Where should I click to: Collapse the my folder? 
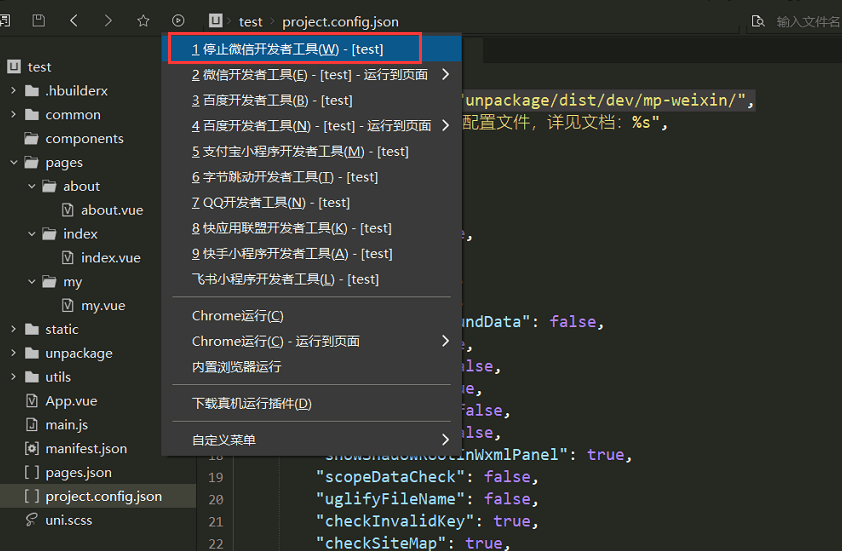coord(32,281)
